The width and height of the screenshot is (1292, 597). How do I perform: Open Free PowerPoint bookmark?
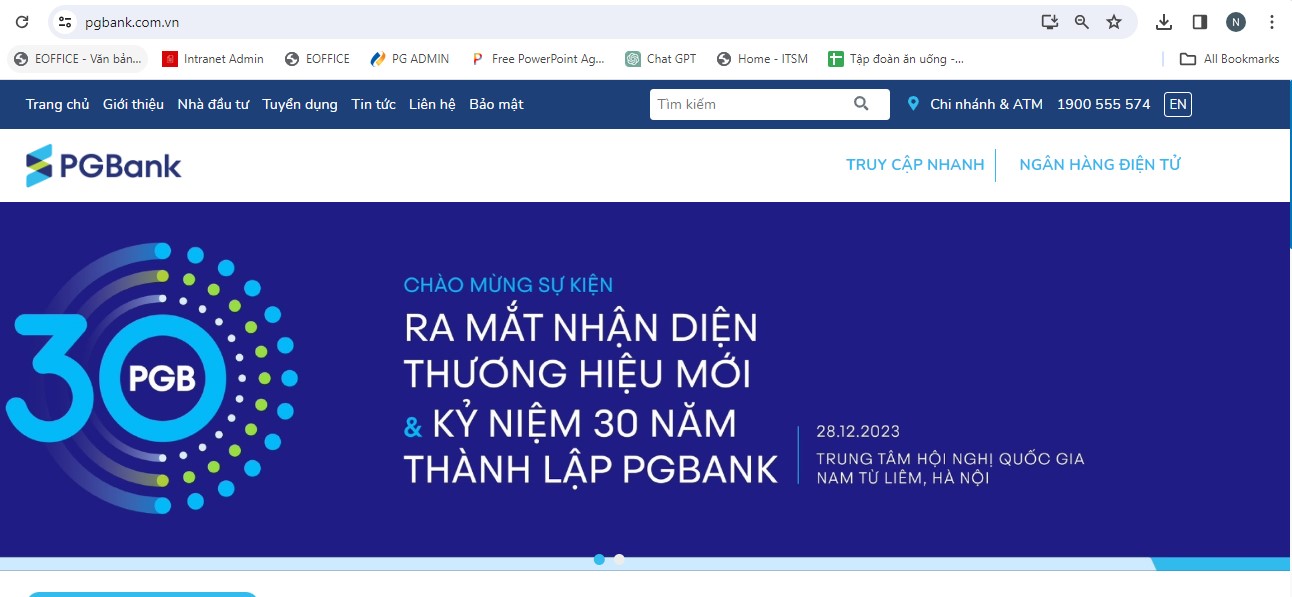tap(538, 59)
